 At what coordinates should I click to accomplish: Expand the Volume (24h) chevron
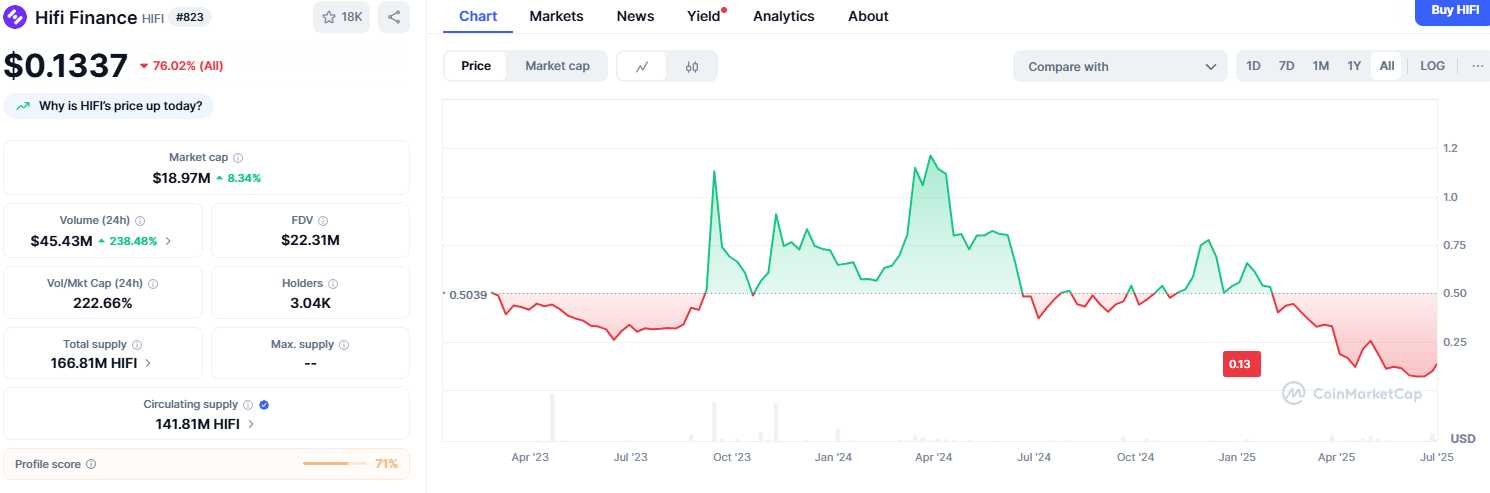click(168, 241)
